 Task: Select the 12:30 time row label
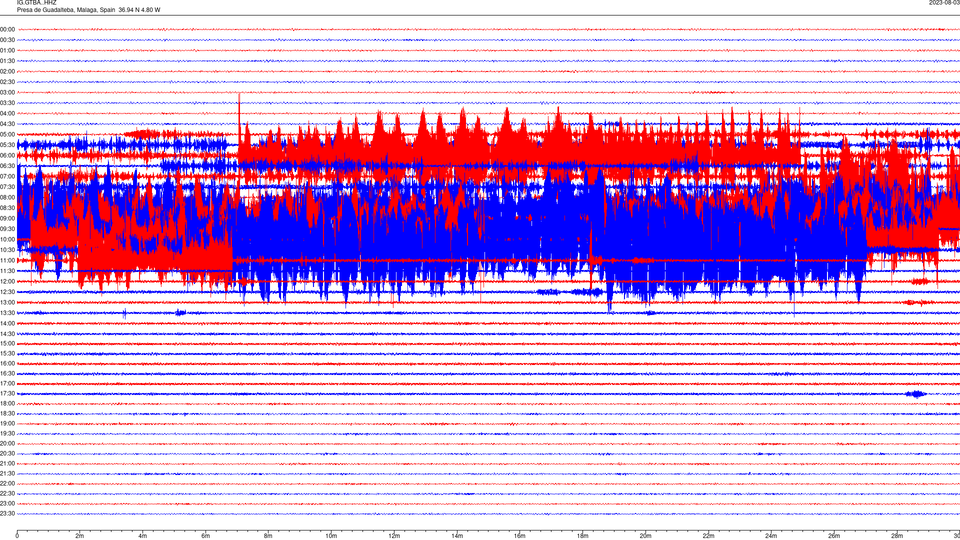(7, 292)
